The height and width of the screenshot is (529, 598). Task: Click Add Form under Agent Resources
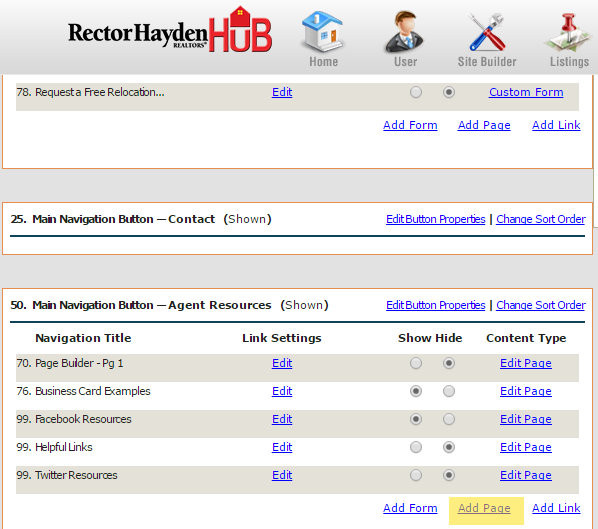[x=410, y=508]
